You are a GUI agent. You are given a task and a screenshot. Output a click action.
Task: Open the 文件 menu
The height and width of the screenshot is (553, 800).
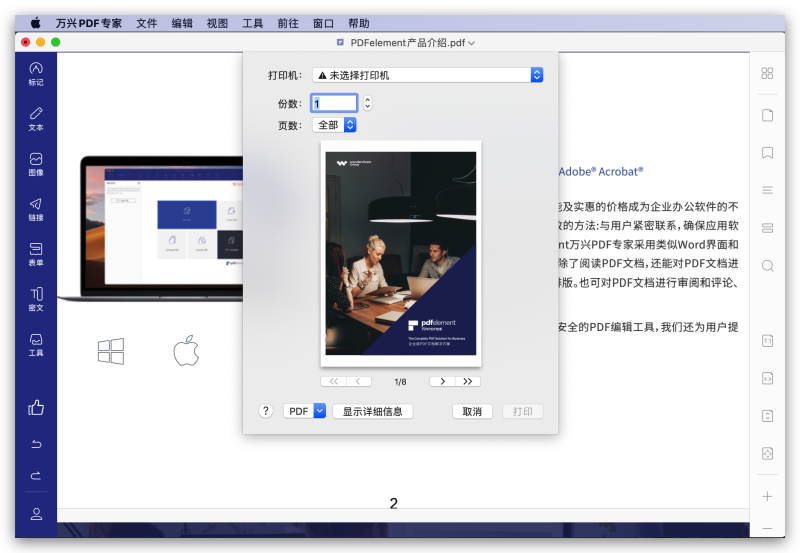pos(147,22)
